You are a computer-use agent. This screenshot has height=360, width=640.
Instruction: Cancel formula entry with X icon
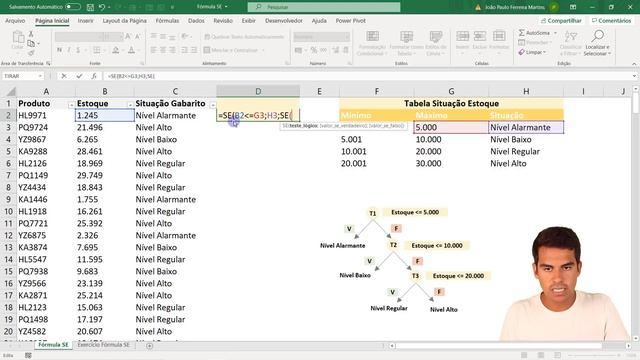tap(64, 76)
